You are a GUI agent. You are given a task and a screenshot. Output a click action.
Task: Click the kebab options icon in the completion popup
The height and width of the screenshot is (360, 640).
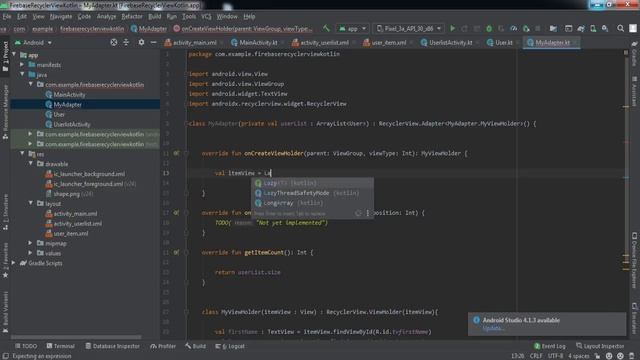[367, 213]
